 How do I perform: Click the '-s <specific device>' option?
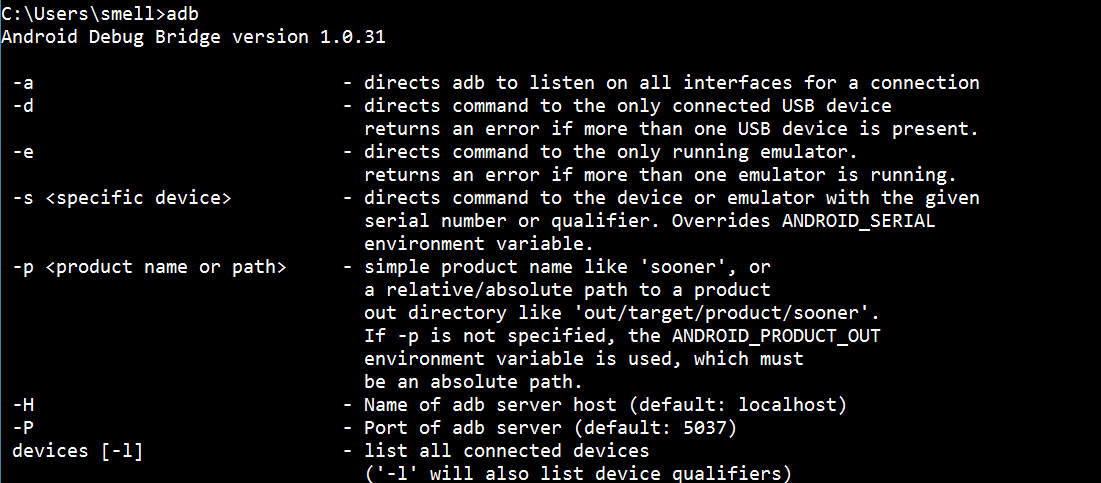pyautogui.click(x=121, y=198)
